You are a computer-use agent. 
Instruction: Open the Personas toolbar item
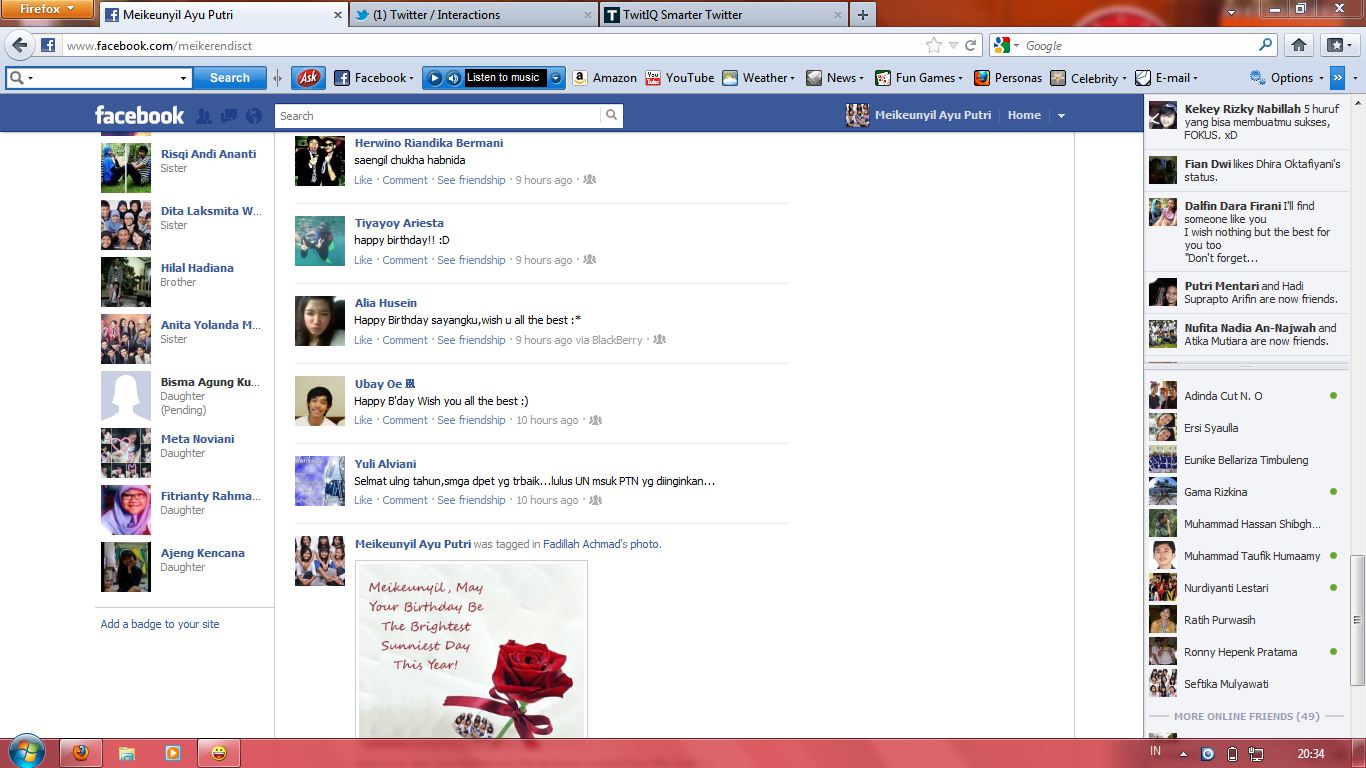tap(1007, 78)
